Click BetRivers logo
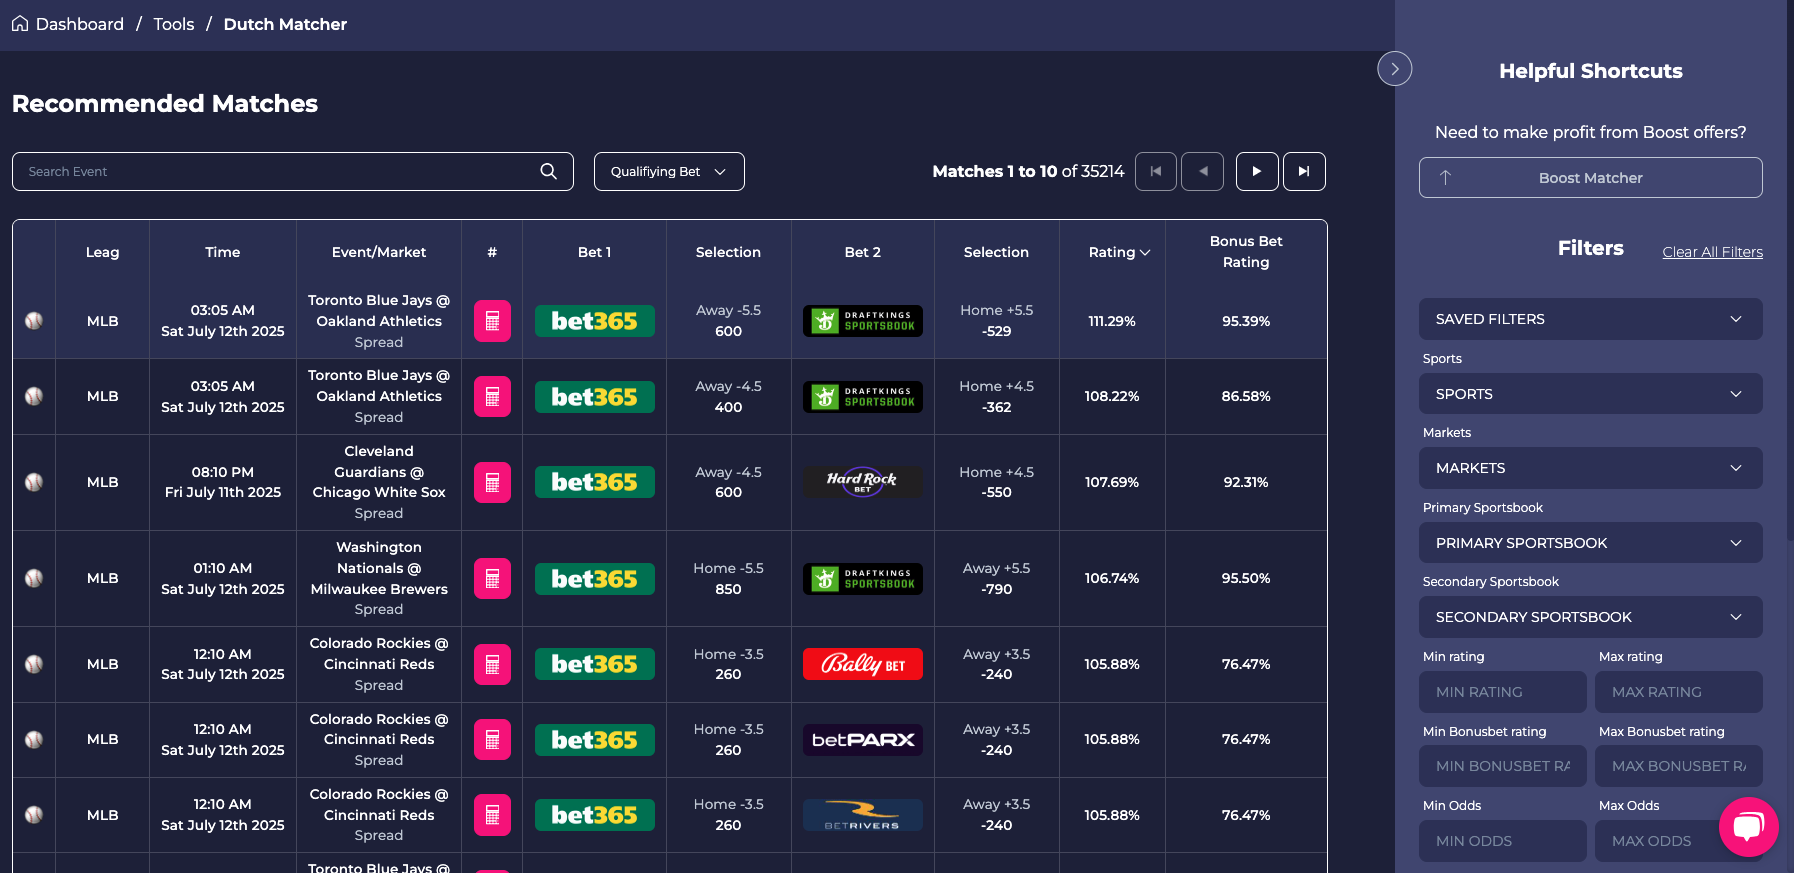Screen dimensions: 1794x873 (x=863, y=815)
